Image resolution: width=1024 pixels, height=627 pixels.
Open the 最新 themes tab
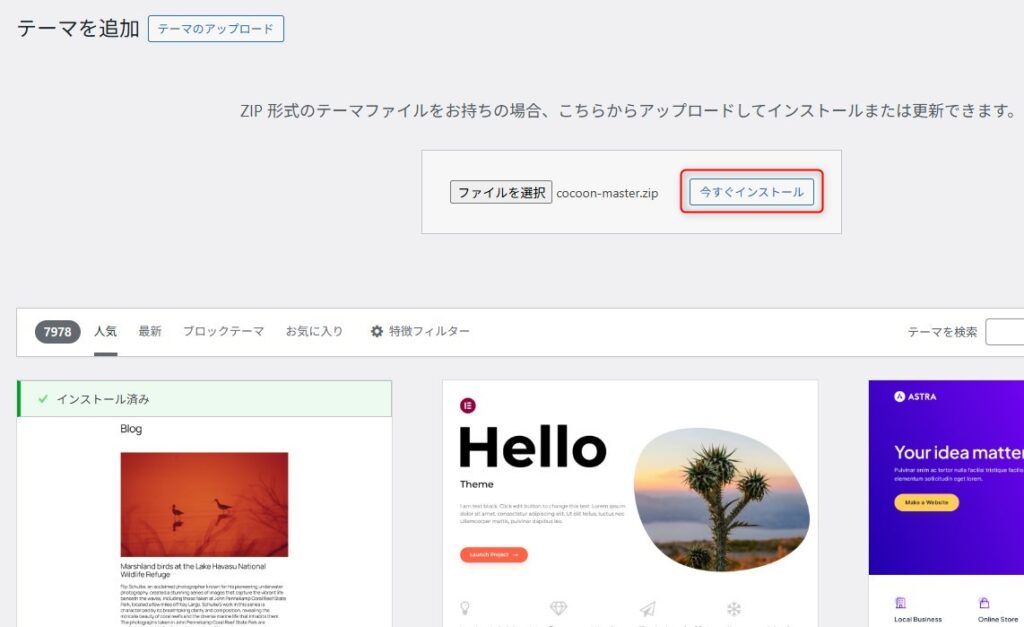click(150, 331)
